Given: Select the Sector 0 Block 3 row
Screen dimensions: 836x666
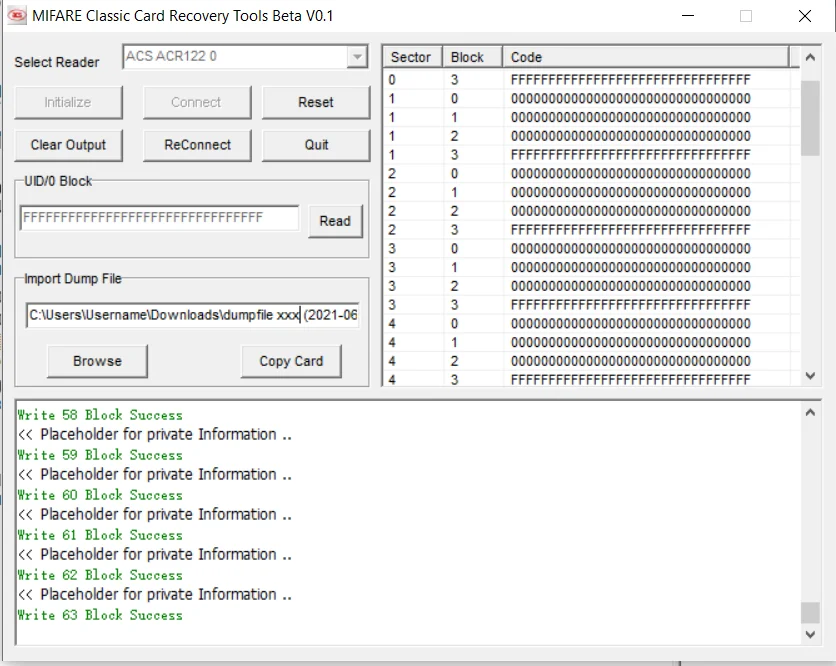Looking at the screenshot, I should (592, 80).
